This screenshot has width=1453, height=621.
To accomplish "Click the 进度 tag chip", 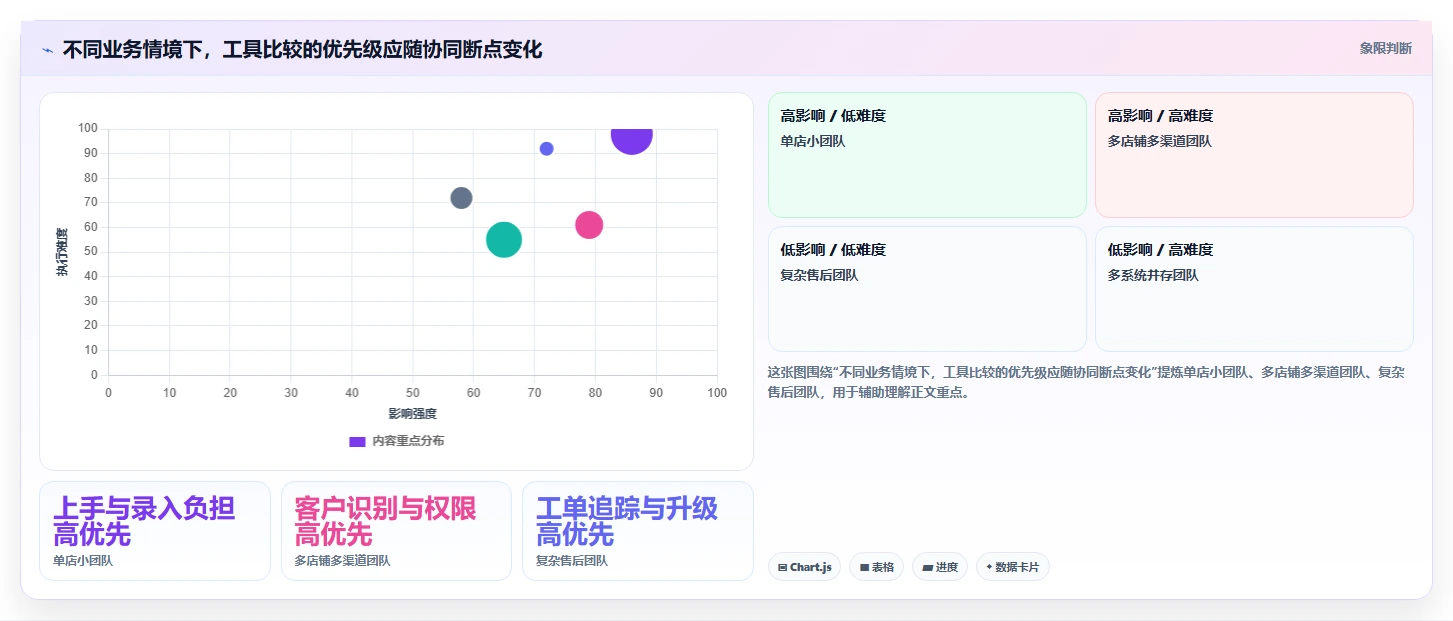I will click(x=940, y=567).
